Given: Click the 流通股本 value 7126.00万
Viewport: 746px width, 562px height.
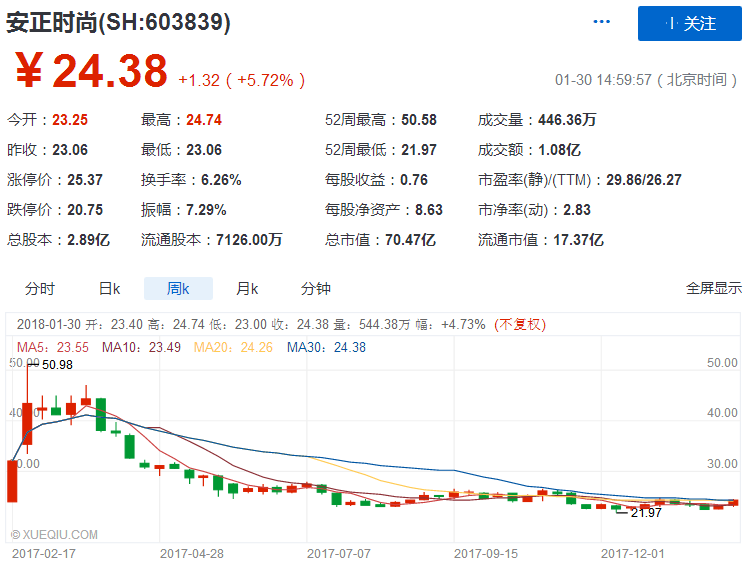Looking at the screenshot, I should pos(249,240).
